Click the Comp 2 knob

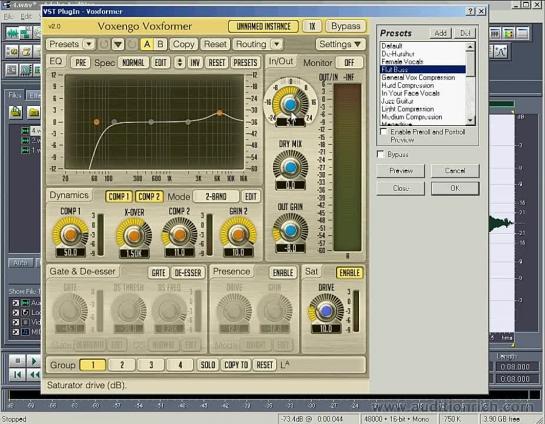pos(179,235)
